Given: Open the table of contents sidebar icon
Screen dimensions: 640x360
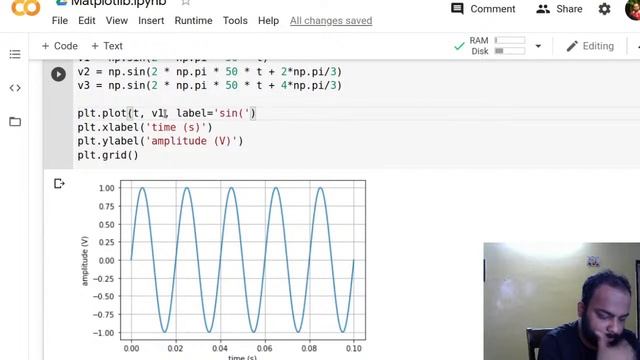Looking at the screenshot, I should pyautogui.click(x=15, y=54).
